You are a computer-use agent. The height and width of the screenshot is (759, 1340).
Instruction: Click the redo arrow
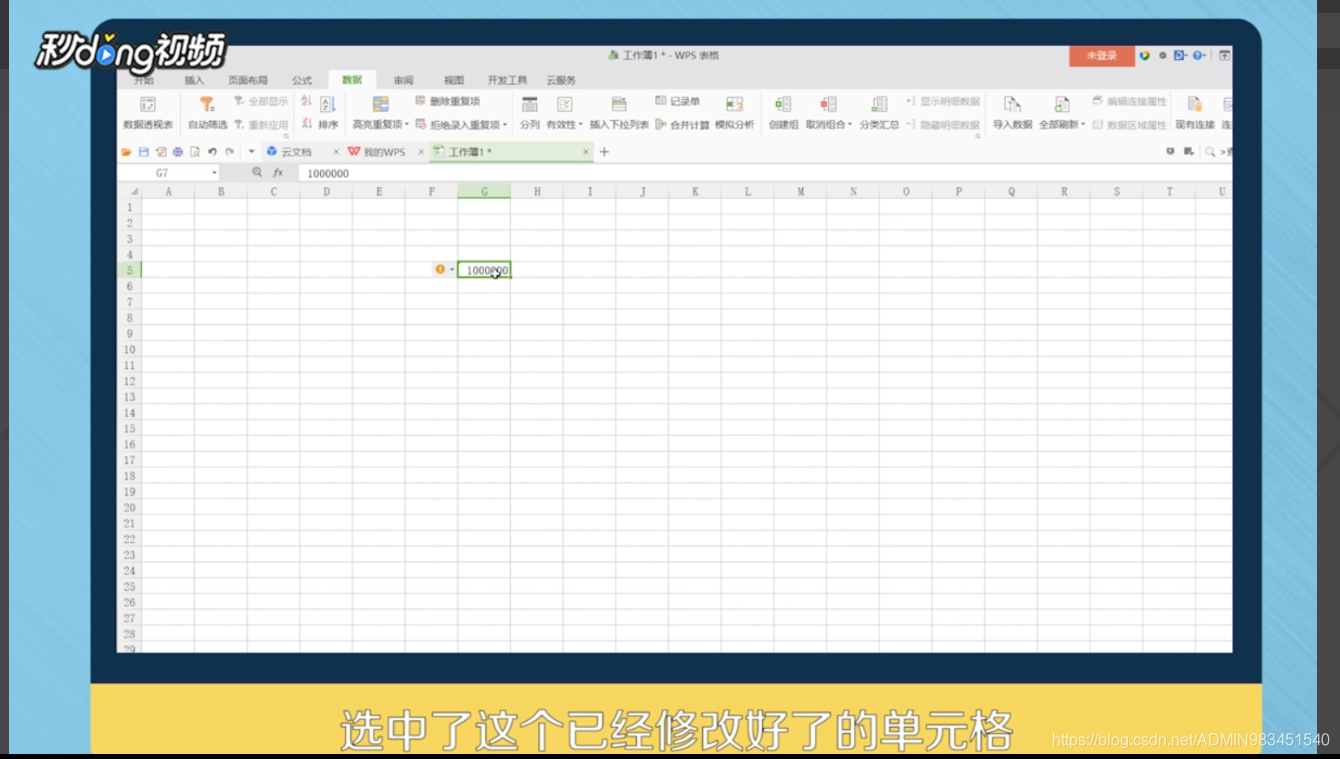tap(229, 152)
